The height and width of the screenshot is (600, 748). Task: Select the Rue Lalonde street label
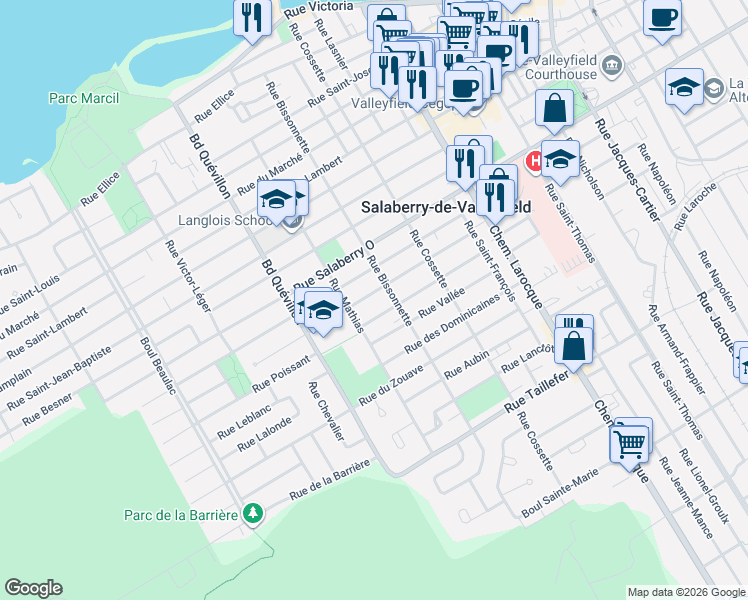(x=265, y=434)
